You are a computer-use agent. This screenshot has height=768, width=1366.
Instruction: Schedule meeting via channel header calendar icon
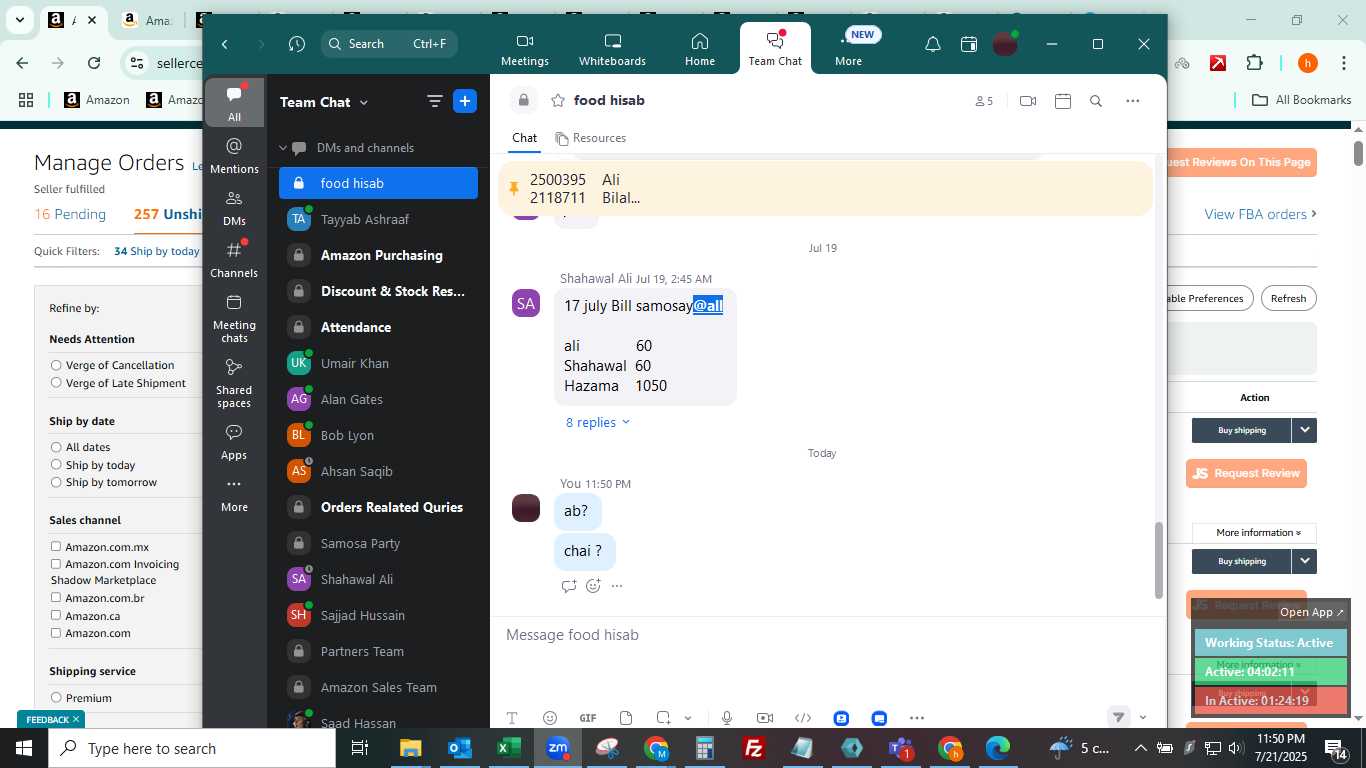(1062, 101)
